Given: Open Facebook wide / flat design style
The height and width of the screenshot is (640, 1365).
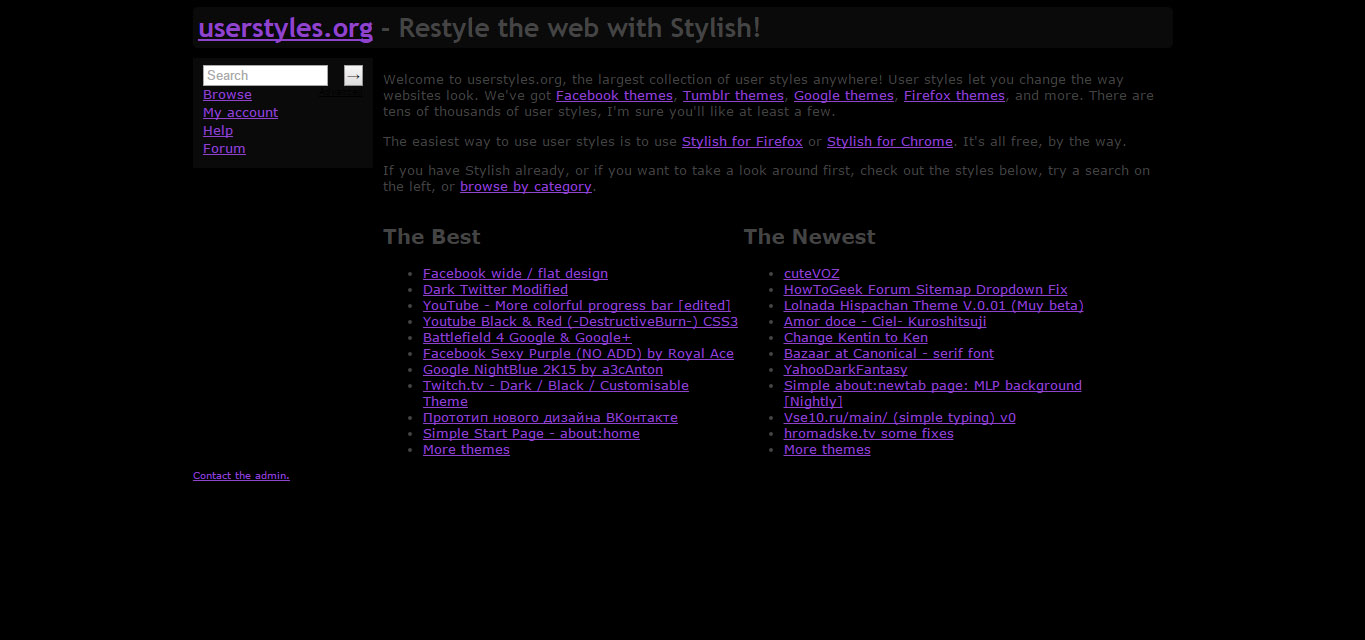Looking at the screenshot, I should point(515,274).
